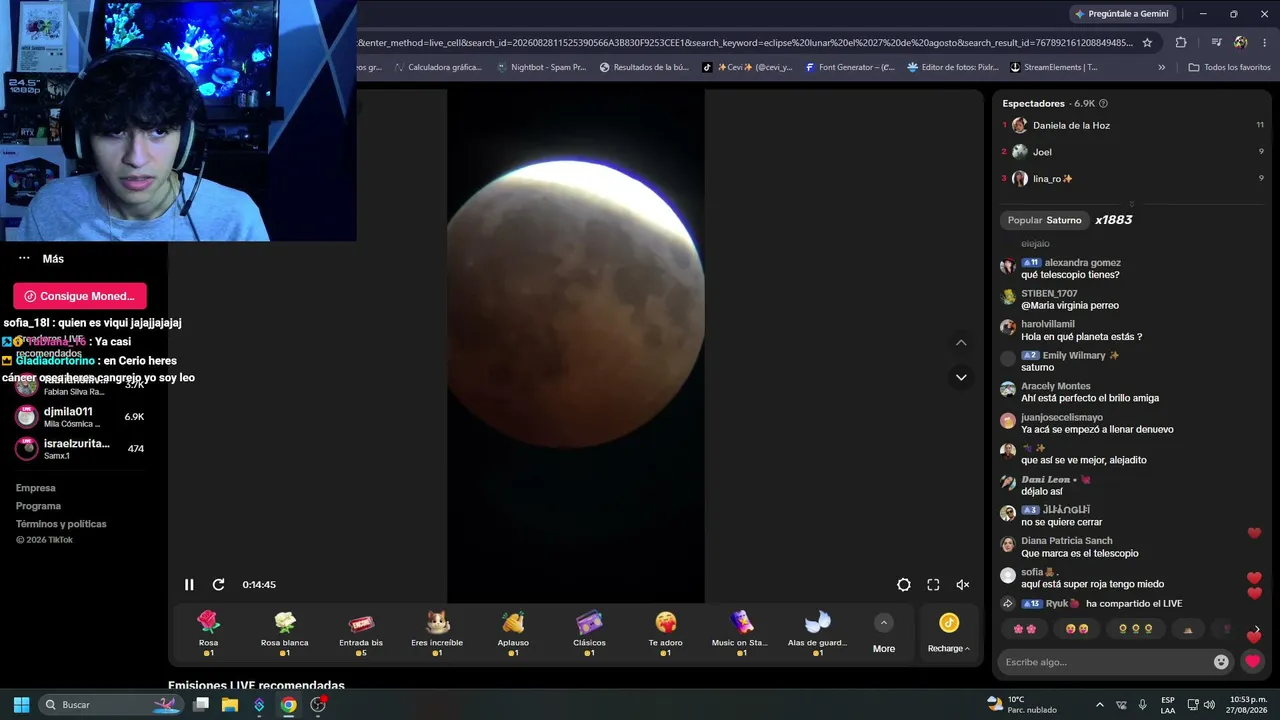Open the Más menu in sidebar

tap(41, 259)
